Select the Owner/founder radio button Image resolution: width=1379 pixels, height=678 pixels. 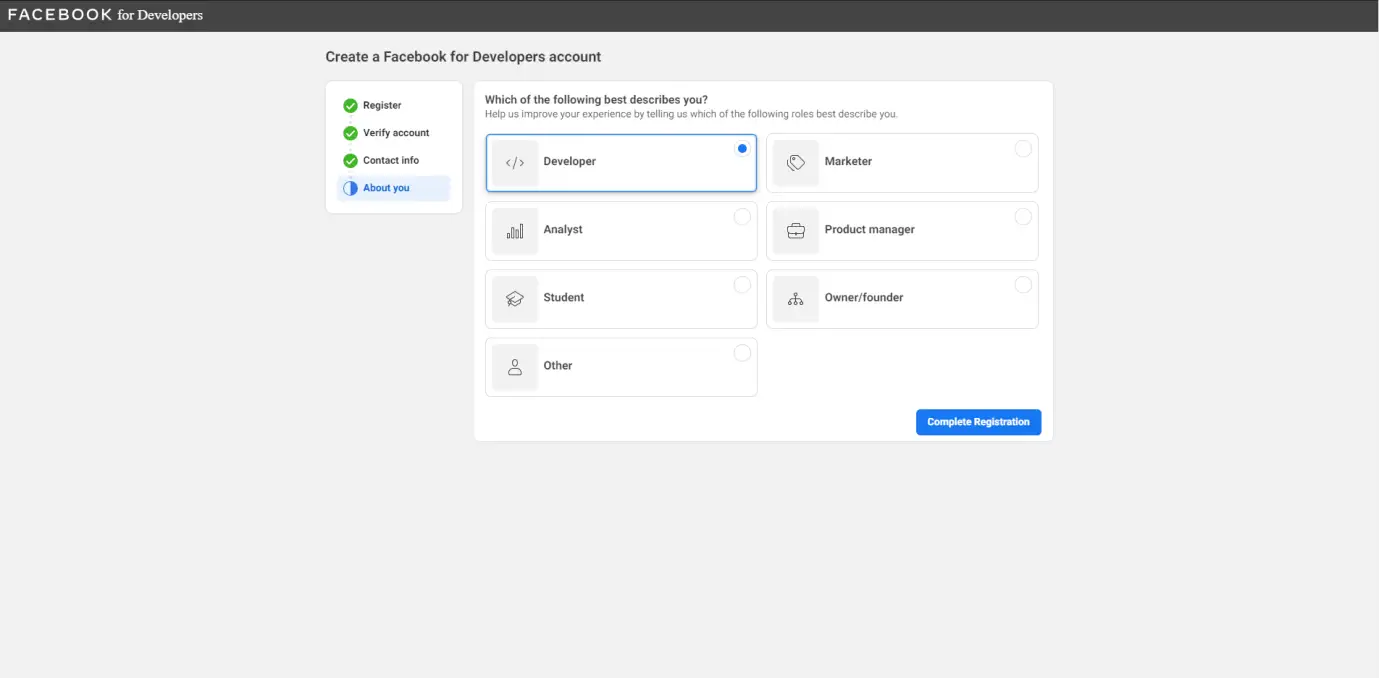(1023, 285)
